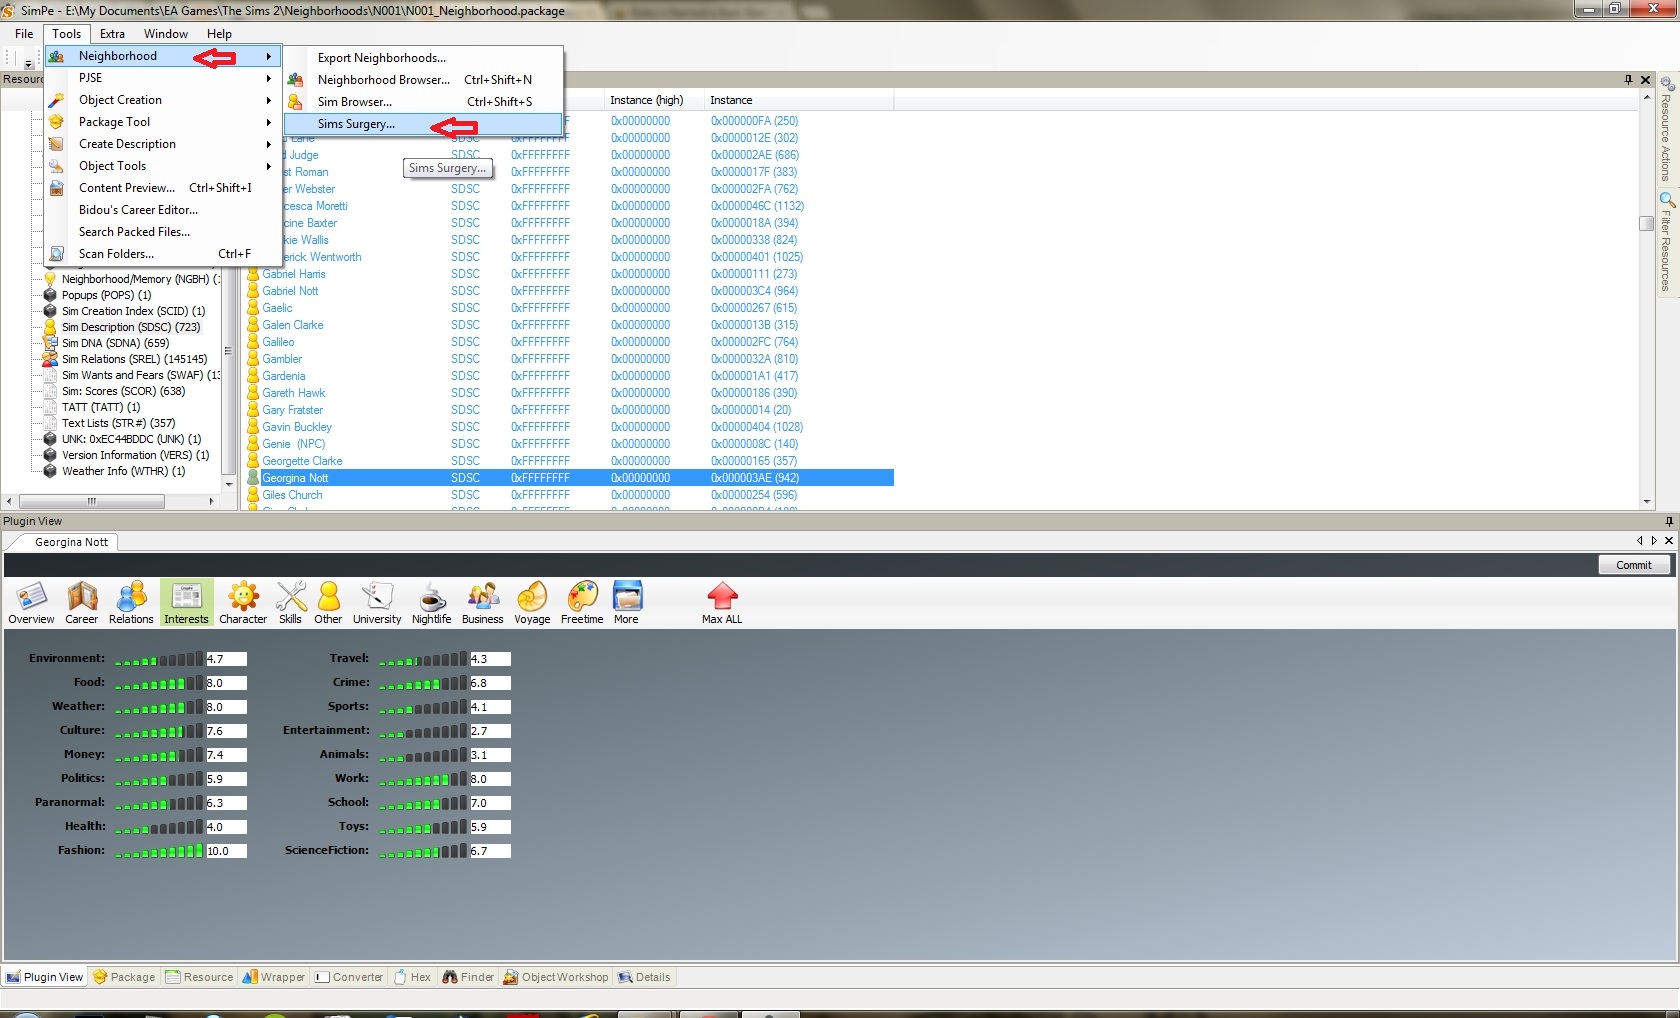Click the Scan Folders menu icon
Screen dimensions: 1680x1018
click(x=57, y=254)
